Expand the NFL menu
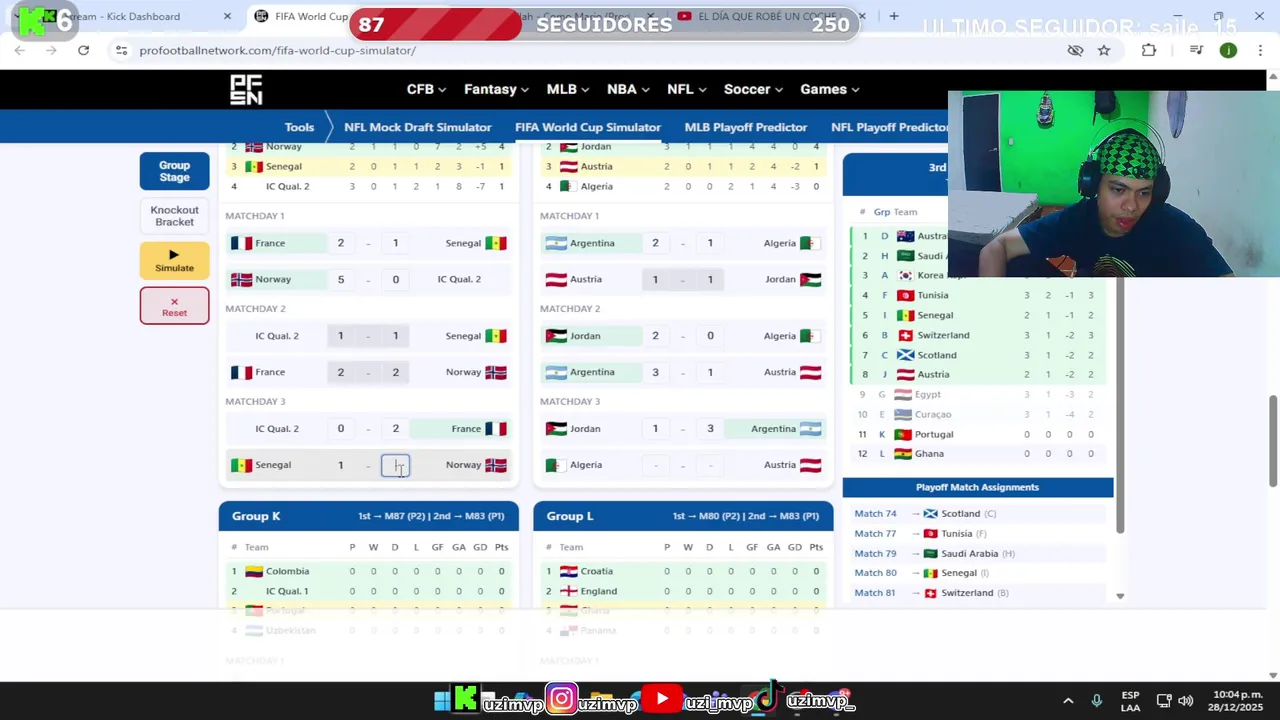 pos(687,89)
